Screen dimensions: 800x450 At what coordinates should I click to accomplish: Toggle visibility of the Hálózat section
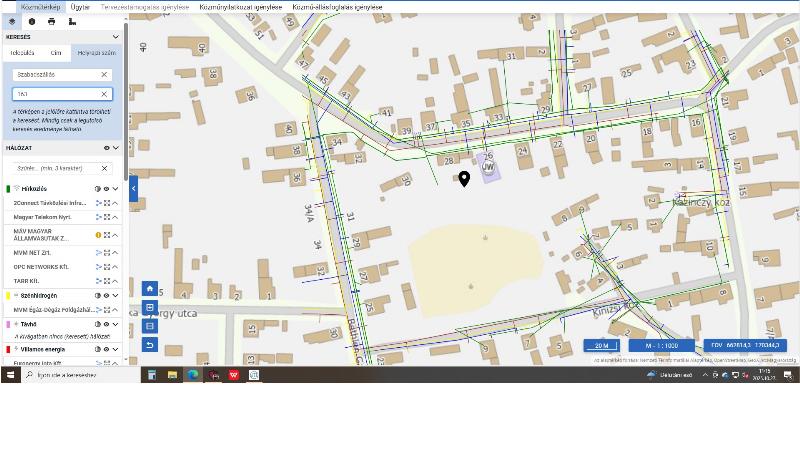click(106, 148)
